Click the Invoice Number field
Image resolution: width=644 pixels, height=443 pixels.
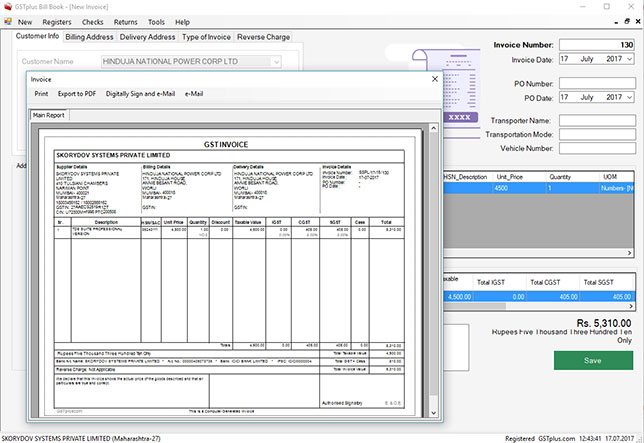(597, 44)
